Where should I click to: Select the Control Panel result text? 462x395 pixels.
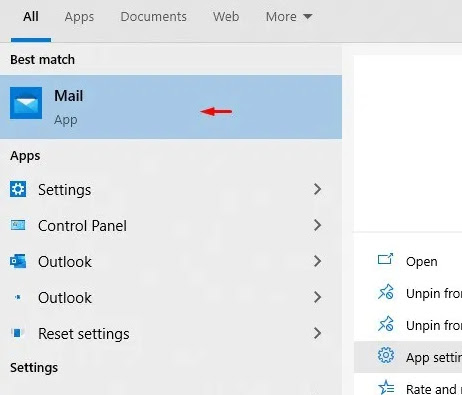[82, 226]
